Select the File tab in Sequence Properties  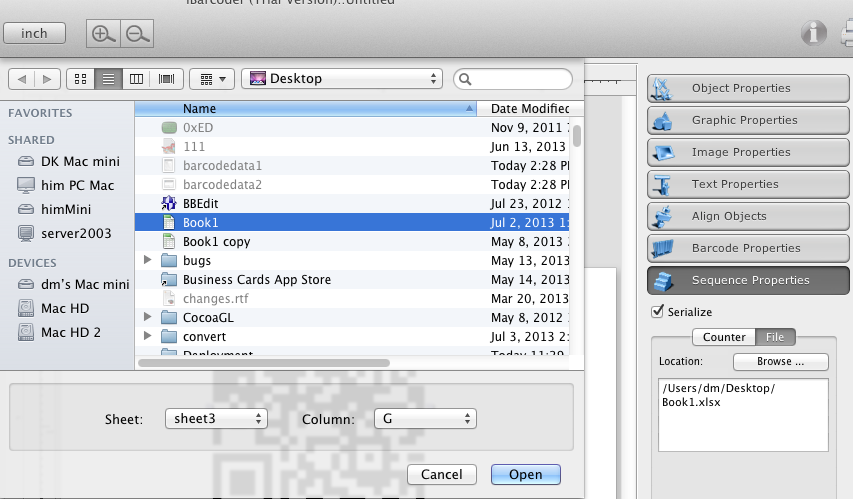775,337
